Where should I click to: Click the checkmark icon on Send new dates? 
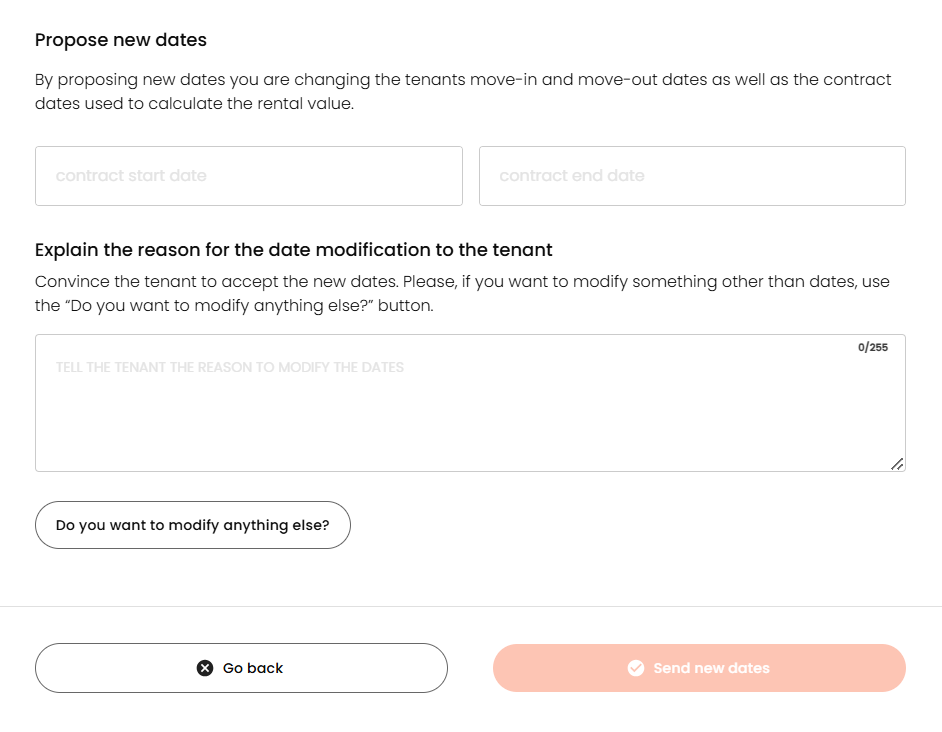tap(636, 668)
